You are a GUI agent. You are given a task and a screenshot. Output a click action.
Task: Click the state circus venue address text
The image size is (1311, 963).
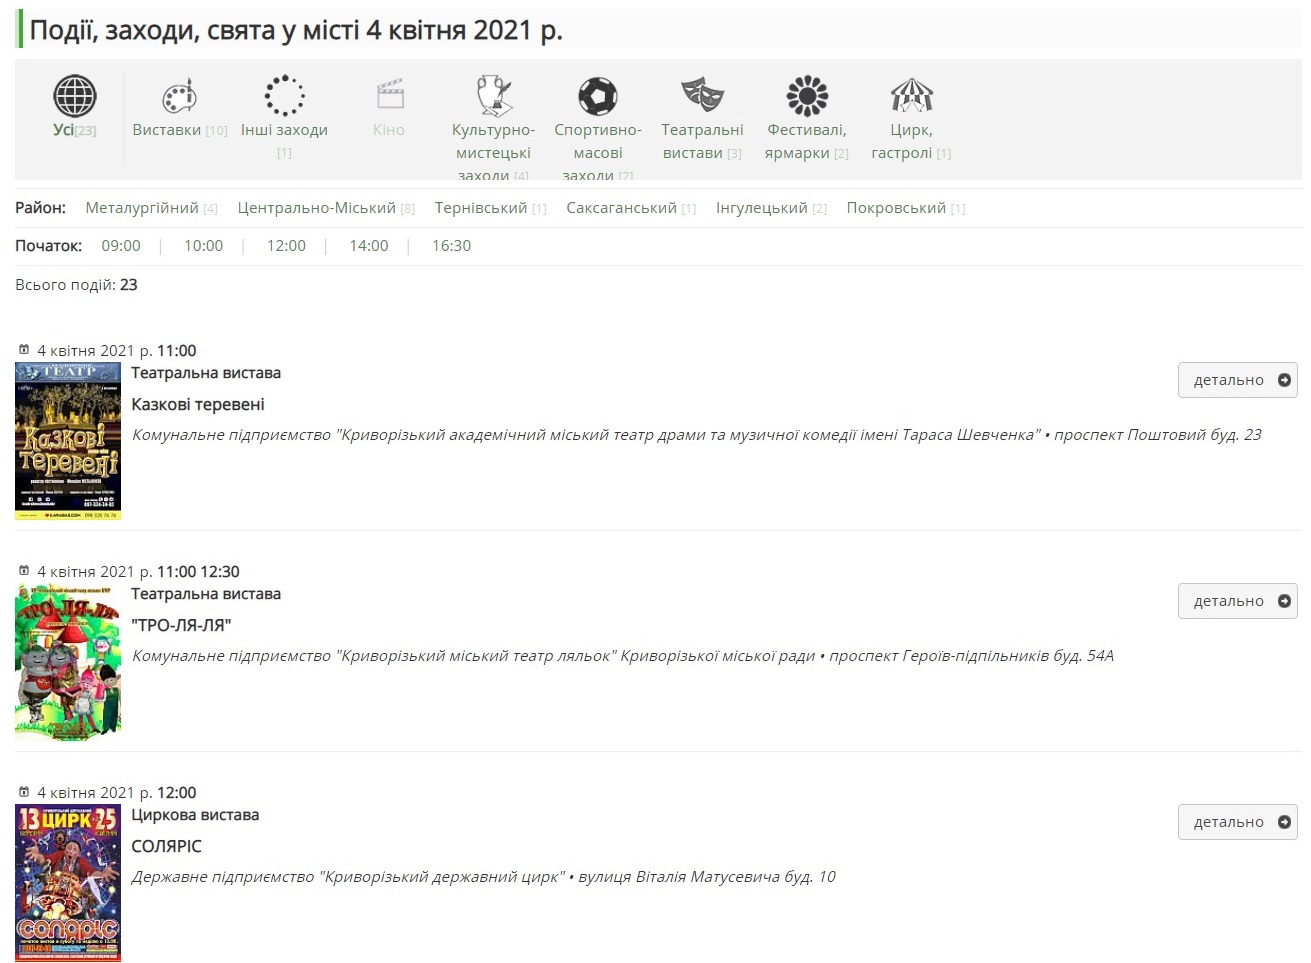coord(484,877)
